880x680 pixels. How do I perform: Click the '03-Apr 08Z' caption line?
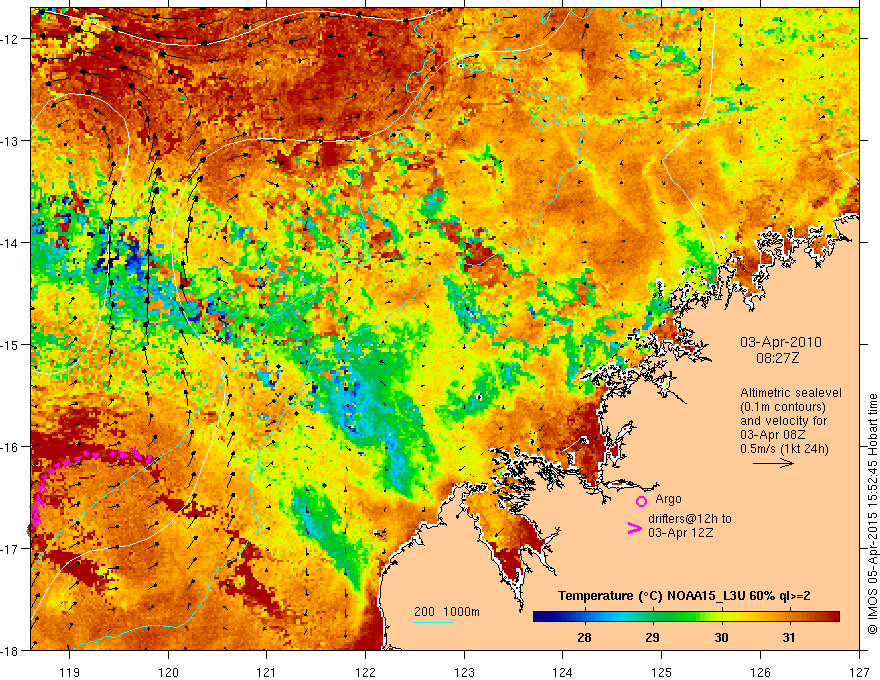click(773, 435)
